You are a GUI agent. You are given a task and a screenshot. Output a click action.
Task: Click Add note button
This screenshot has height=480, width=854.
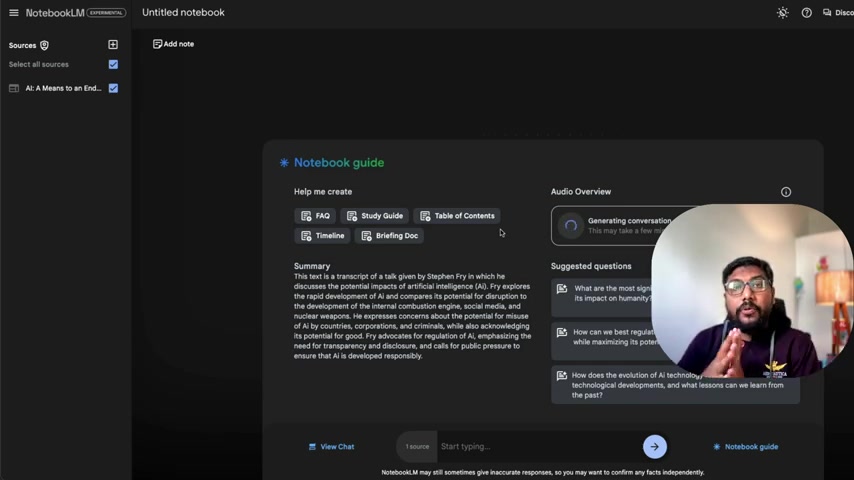(173, 44)
